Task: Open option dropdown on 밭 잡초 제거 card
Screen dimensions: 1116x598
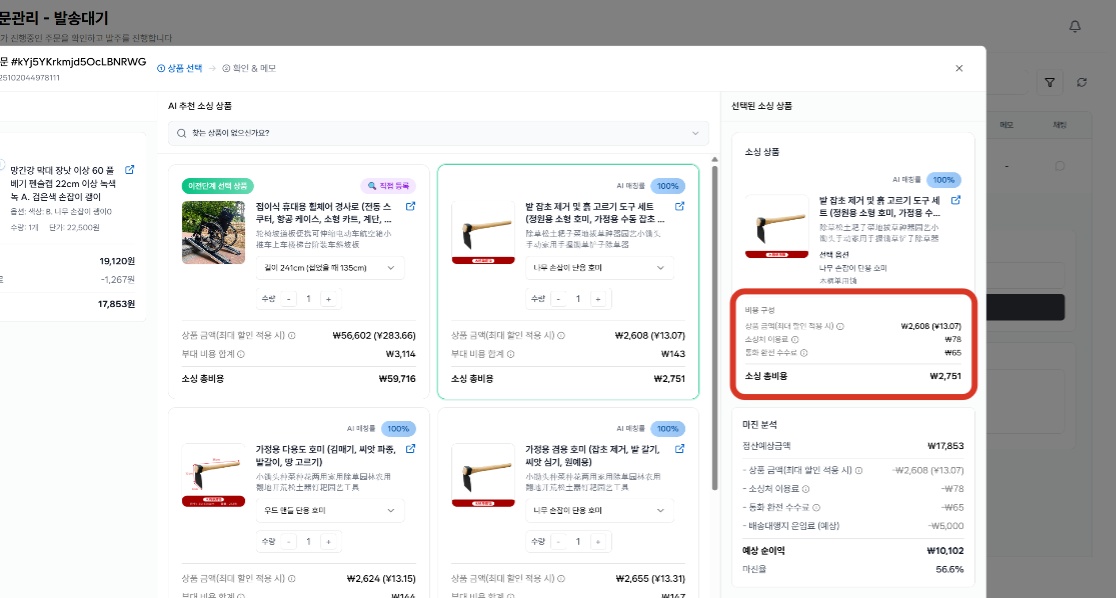Action: coord(599,268)
